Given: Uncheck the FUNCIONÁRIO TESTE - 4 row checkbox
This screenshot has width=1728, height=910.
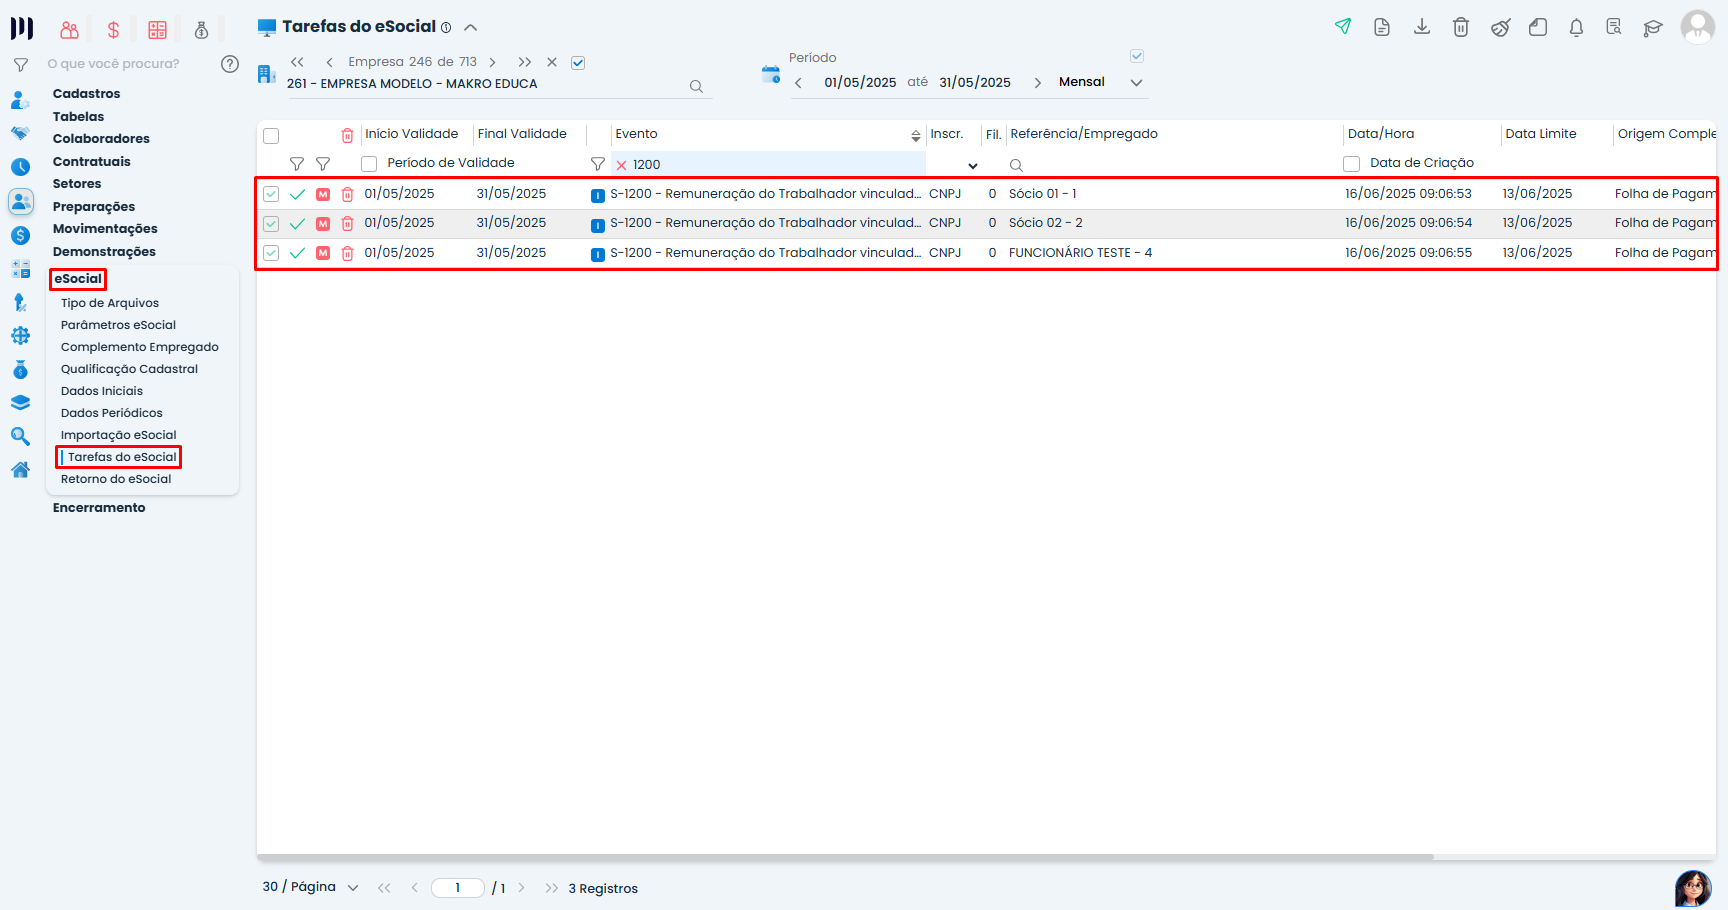Looking at the screenshot, I should tap(271, 253).
